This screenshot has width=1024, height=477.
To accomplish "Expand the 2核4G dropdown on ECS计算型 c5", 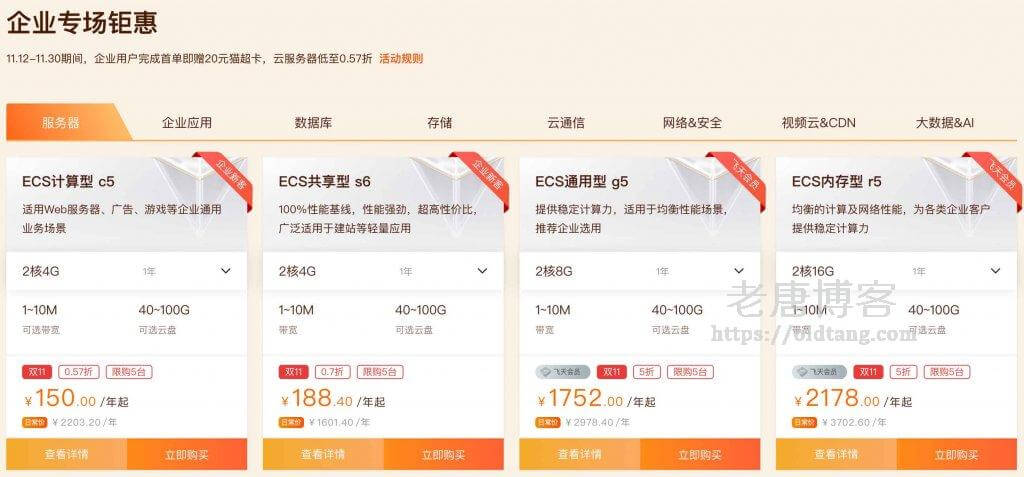I will click(x=127, y=271).
